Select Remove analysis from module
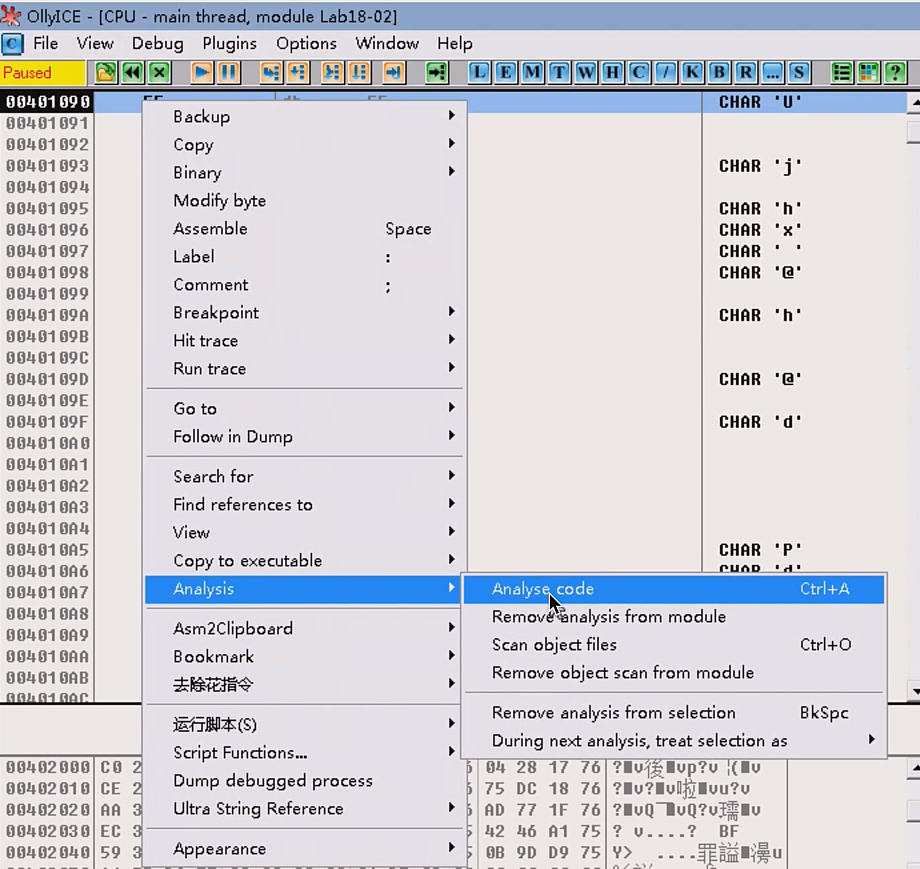Screen dimensions: 920x869 [674, 617]
